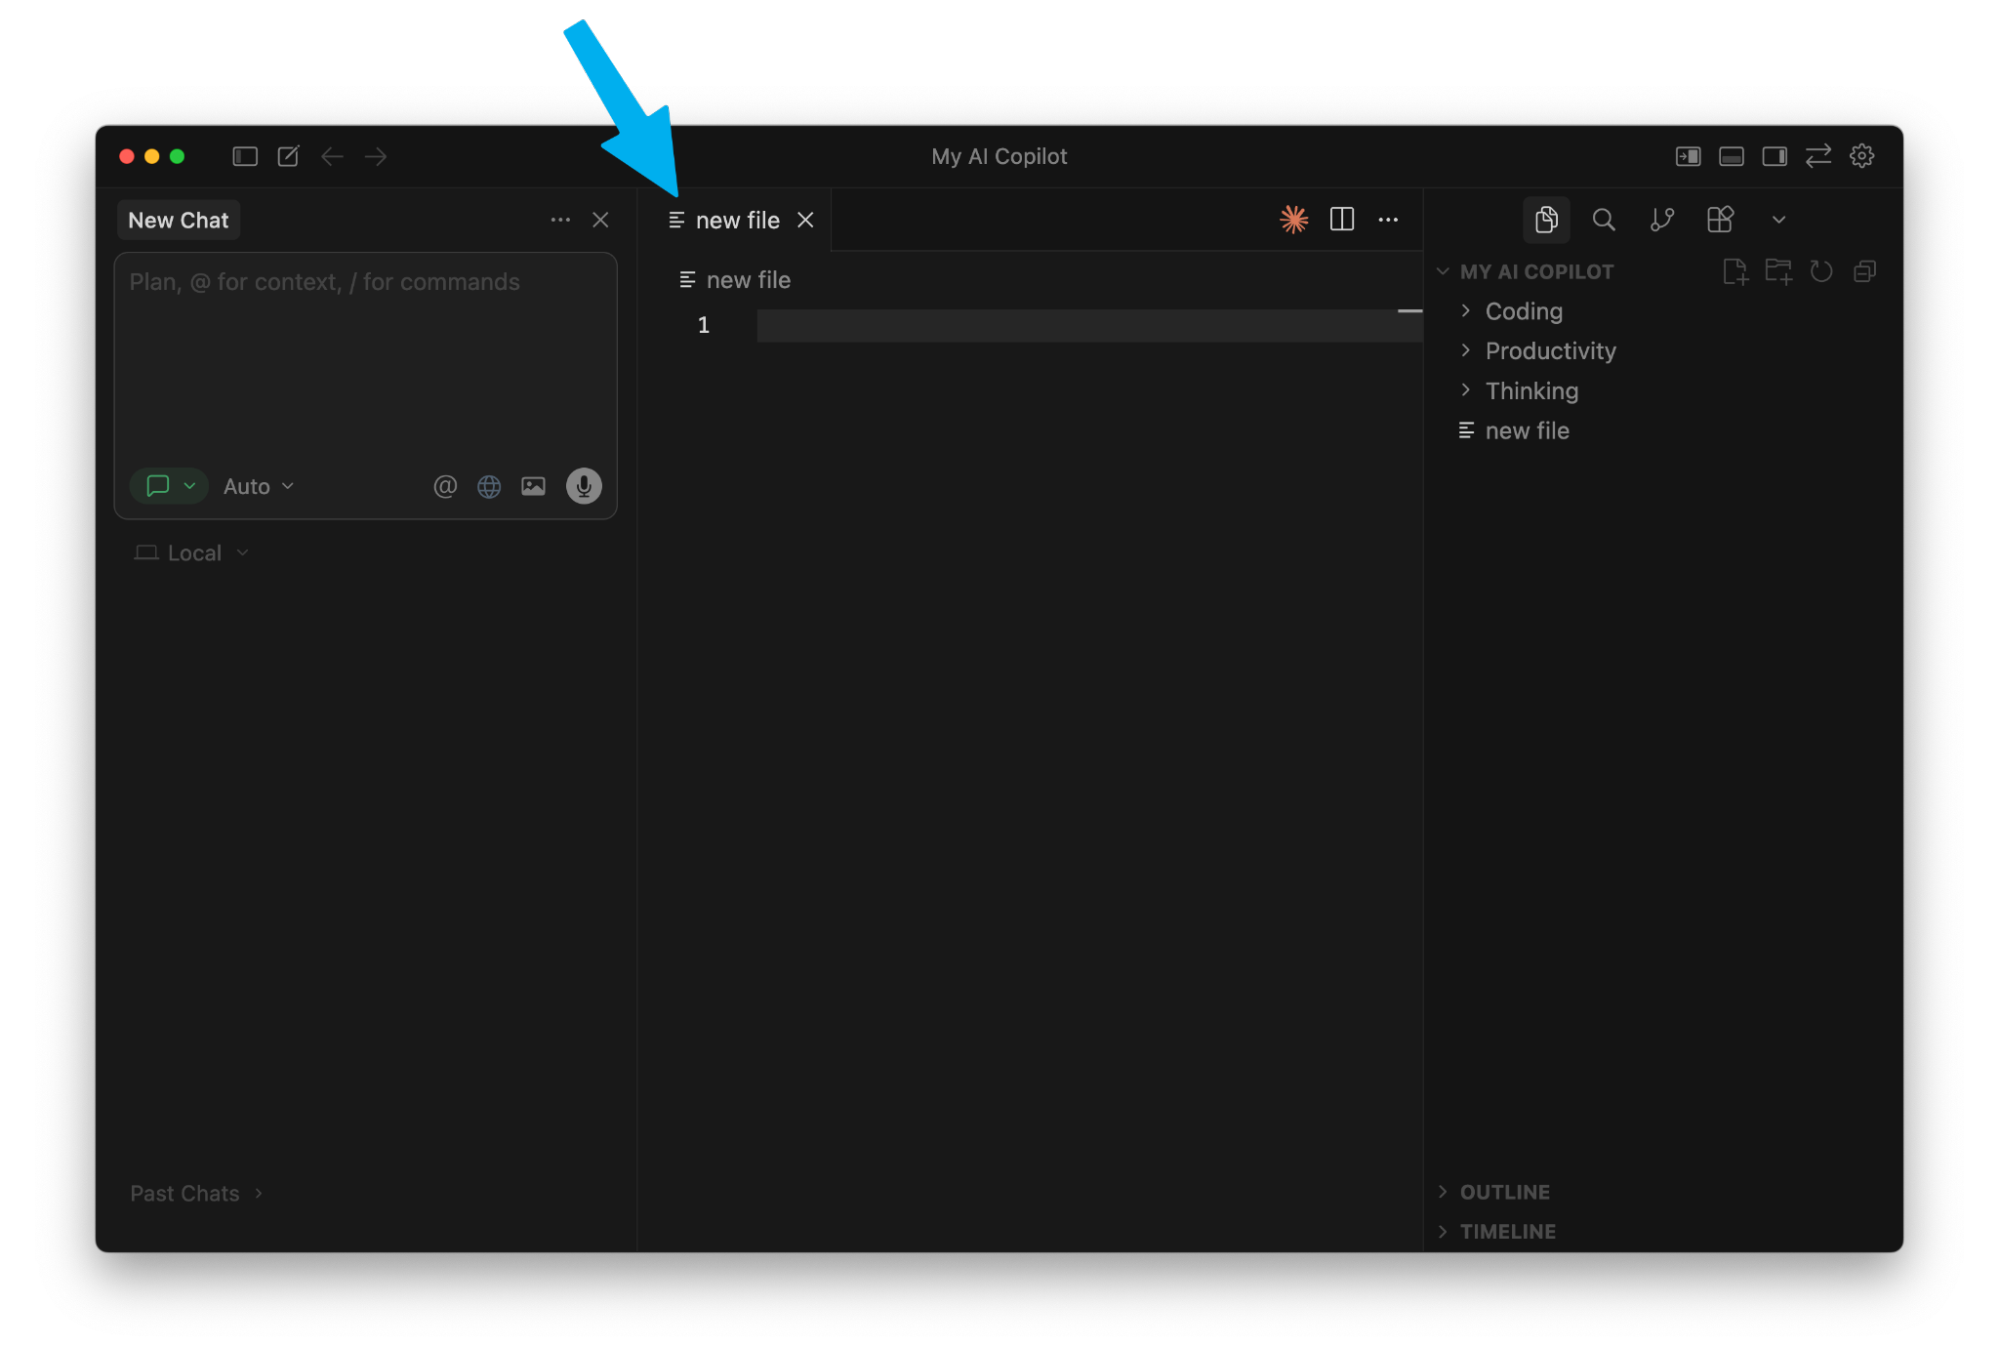Open the Source Control branch icon
Viewport: 1999px width, 1371px height.
point(1661,220)
